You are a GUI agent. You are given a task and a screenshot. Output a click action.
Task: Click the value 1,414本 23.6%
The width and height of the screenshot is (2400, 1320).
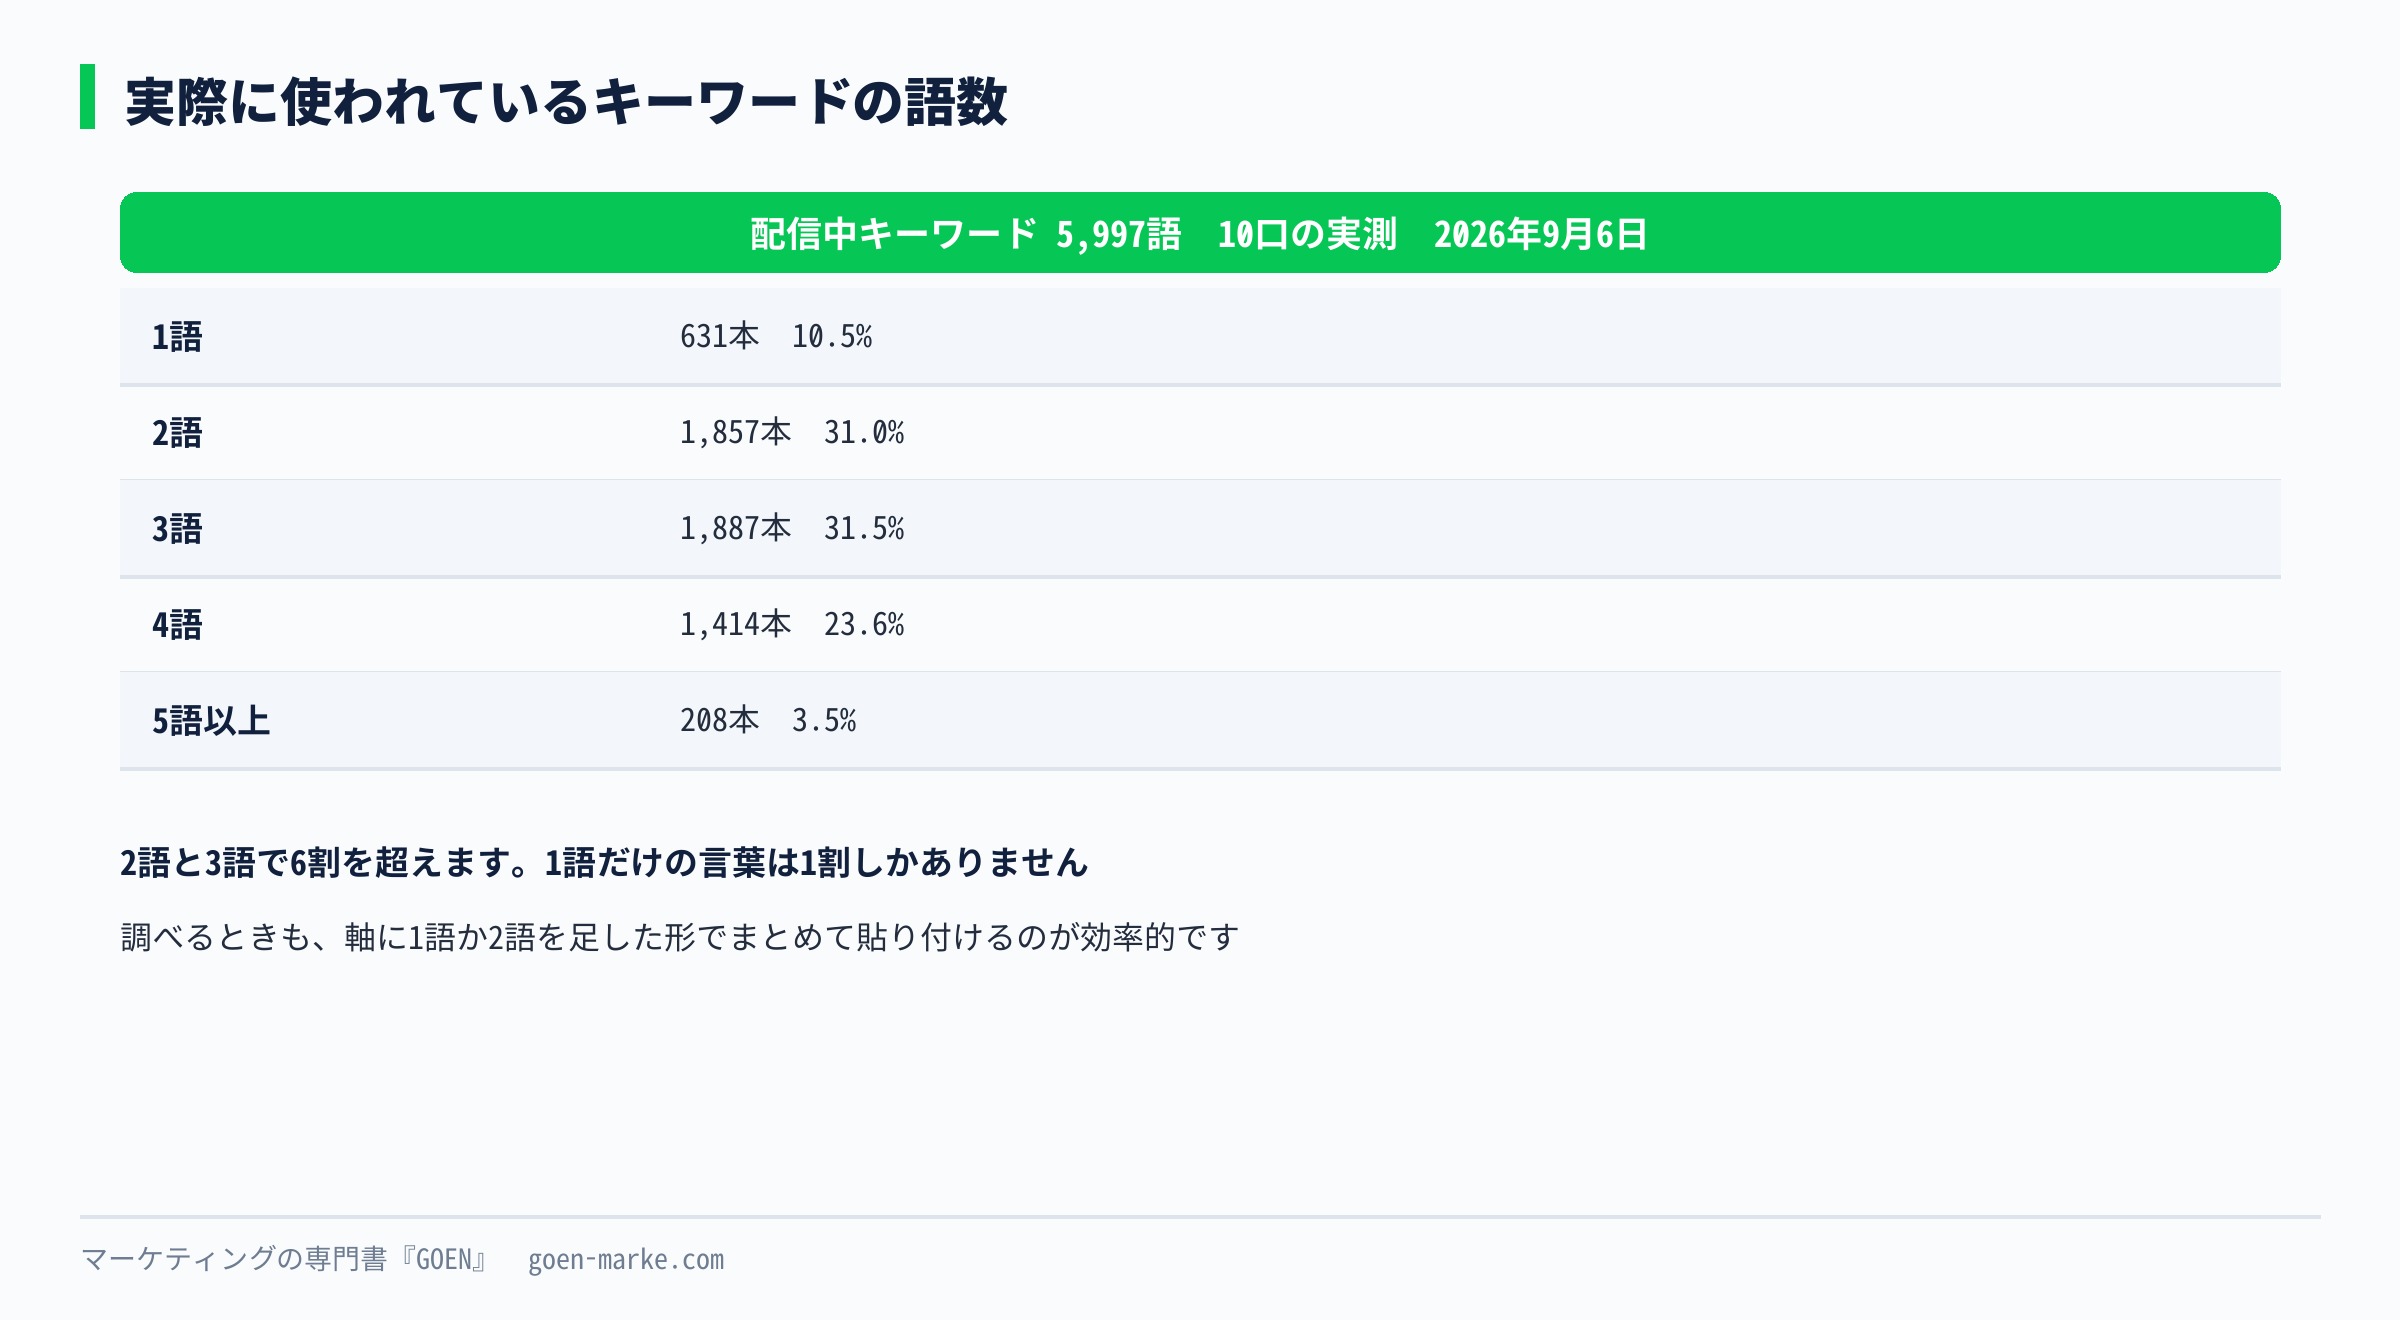pyautogui.click(x=792, y=625)
